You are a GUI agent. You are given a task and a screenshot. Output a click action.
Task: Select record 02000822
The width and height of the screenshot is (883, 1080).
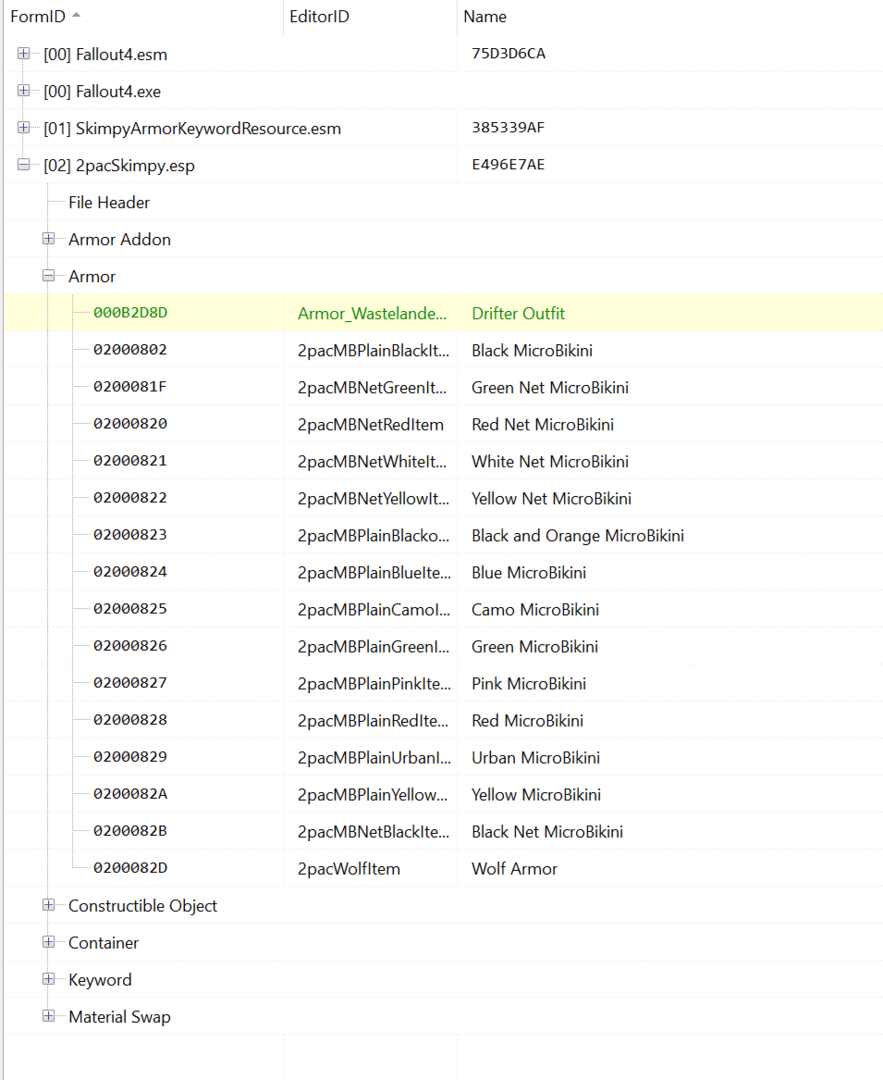[130, 498]
